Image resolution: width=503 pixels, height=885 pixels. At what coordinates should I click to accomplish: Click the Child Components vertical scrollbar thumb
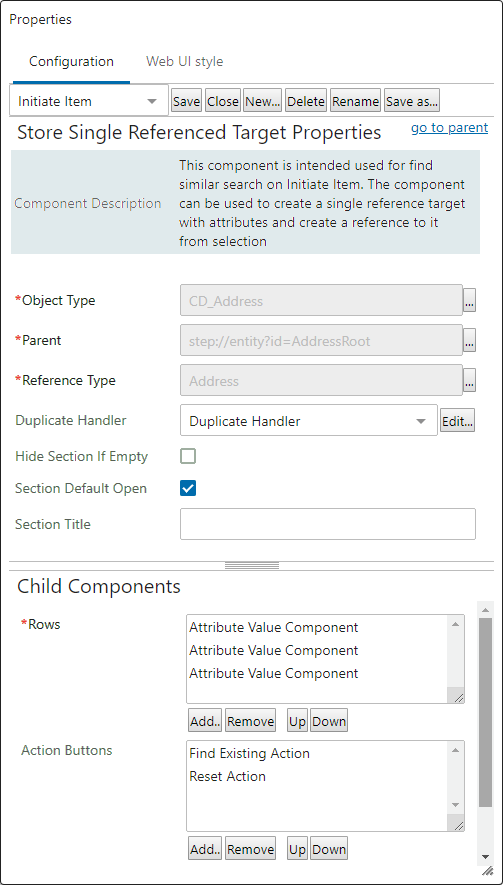pyautogui.click(x=485, y=712)
